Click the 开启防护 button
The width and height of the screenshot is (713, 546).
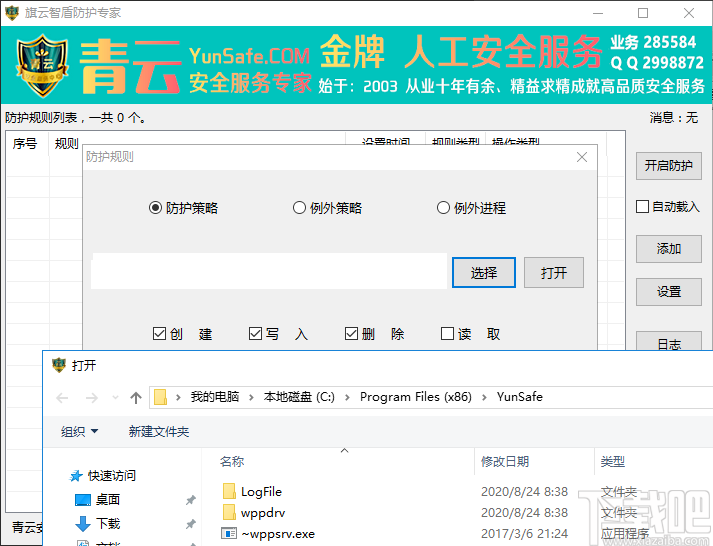[668, 166]
